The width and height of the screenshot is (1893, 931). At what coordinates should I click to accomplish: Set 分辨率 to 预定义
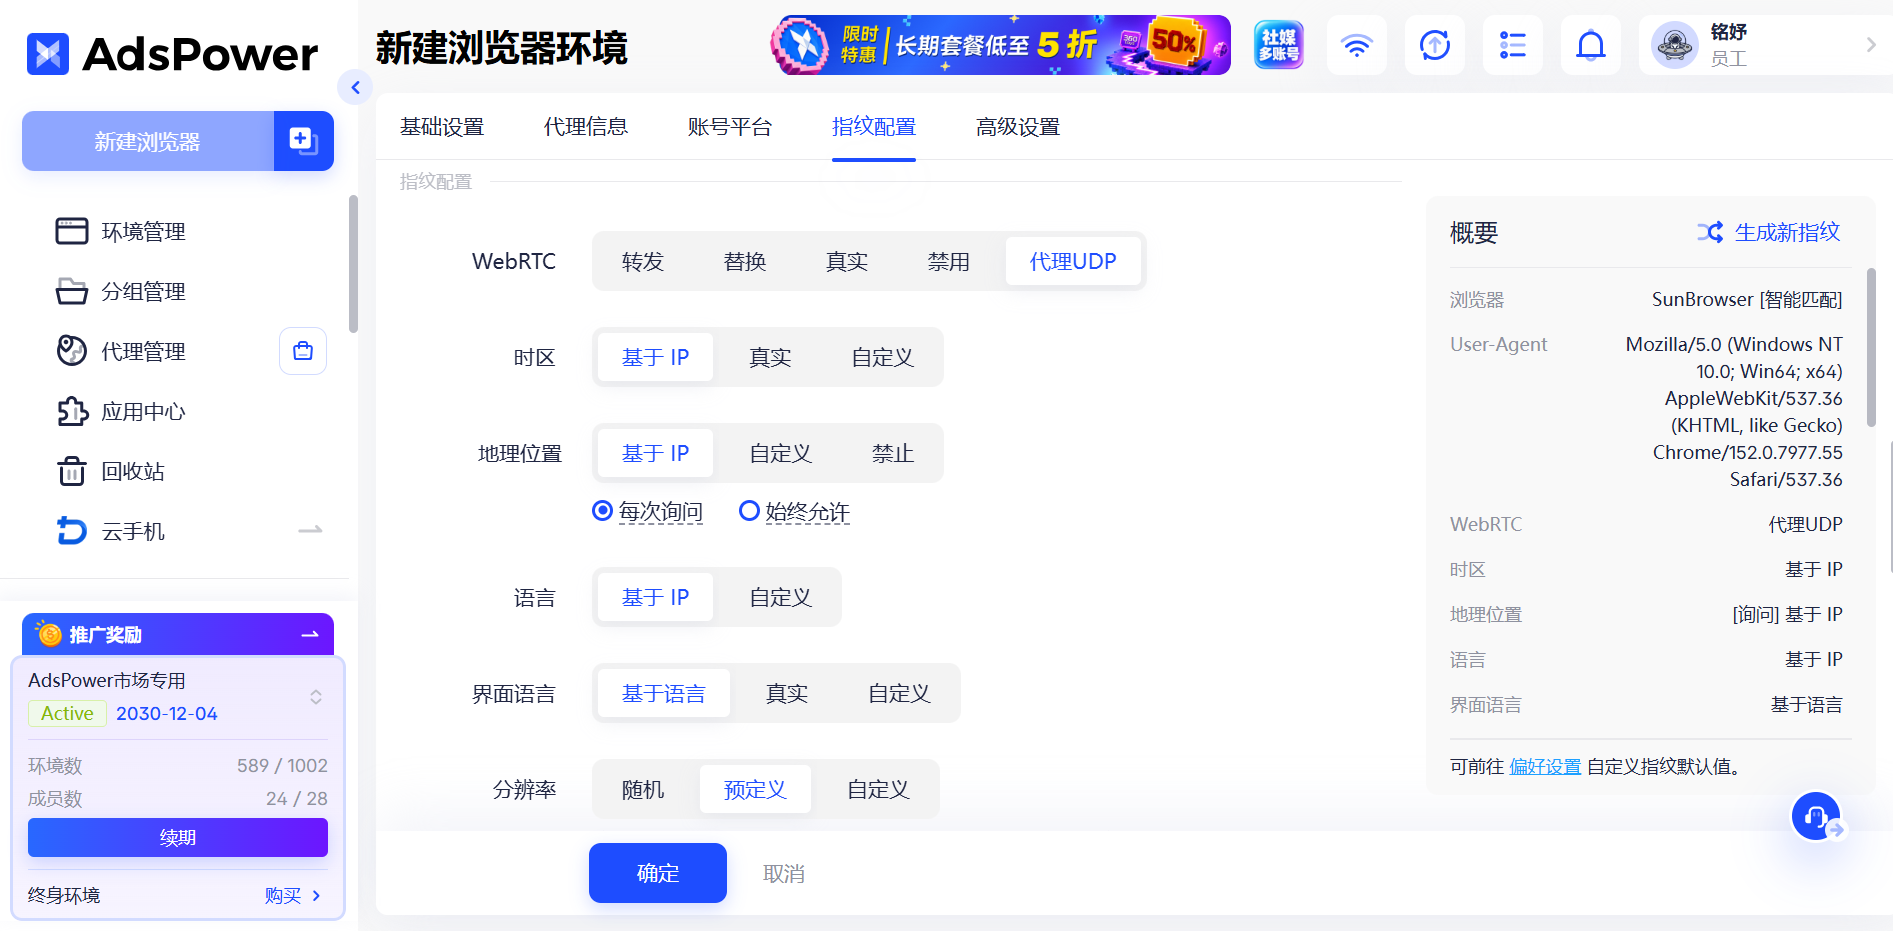[755, 789]
